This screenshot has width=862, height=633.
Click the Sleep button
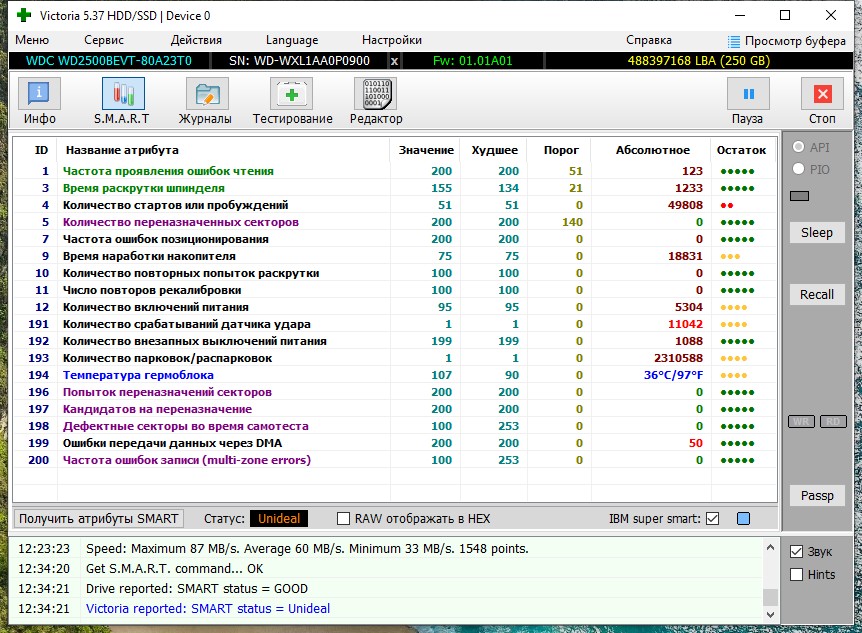coord(817,233)
